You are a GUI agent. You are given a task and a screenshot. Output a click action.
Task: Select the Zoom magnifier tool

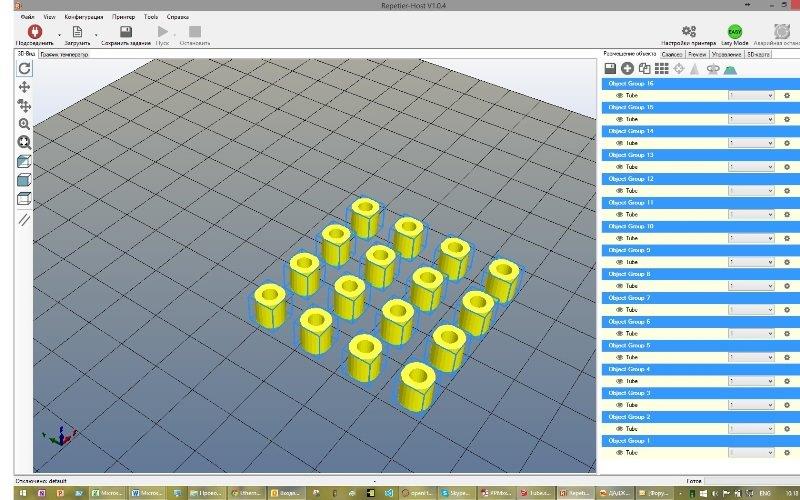[24, 124]
